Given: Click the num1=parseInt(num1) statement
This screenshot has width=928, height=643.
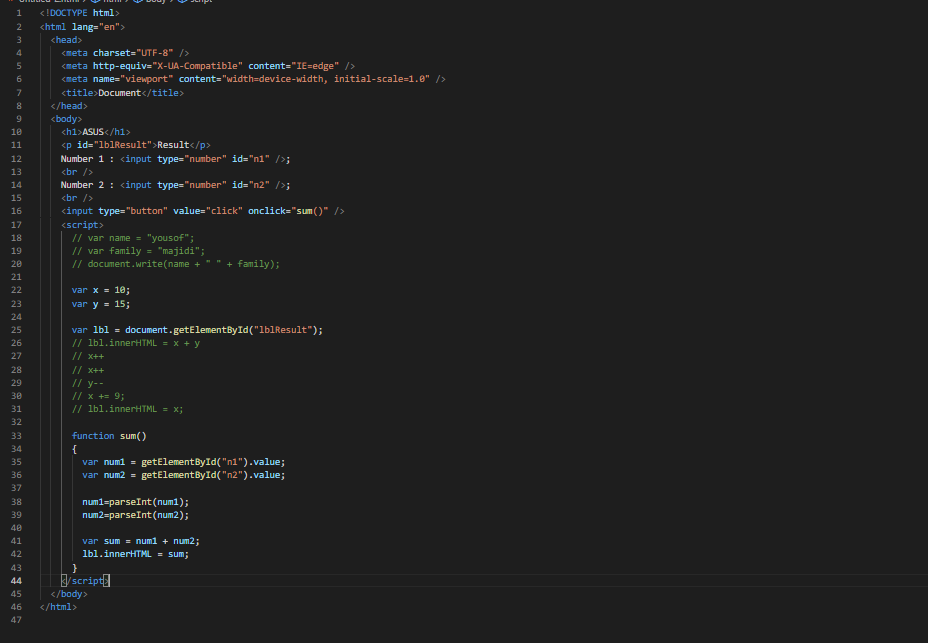Looking at the screenshot, I should coord(135,501).
